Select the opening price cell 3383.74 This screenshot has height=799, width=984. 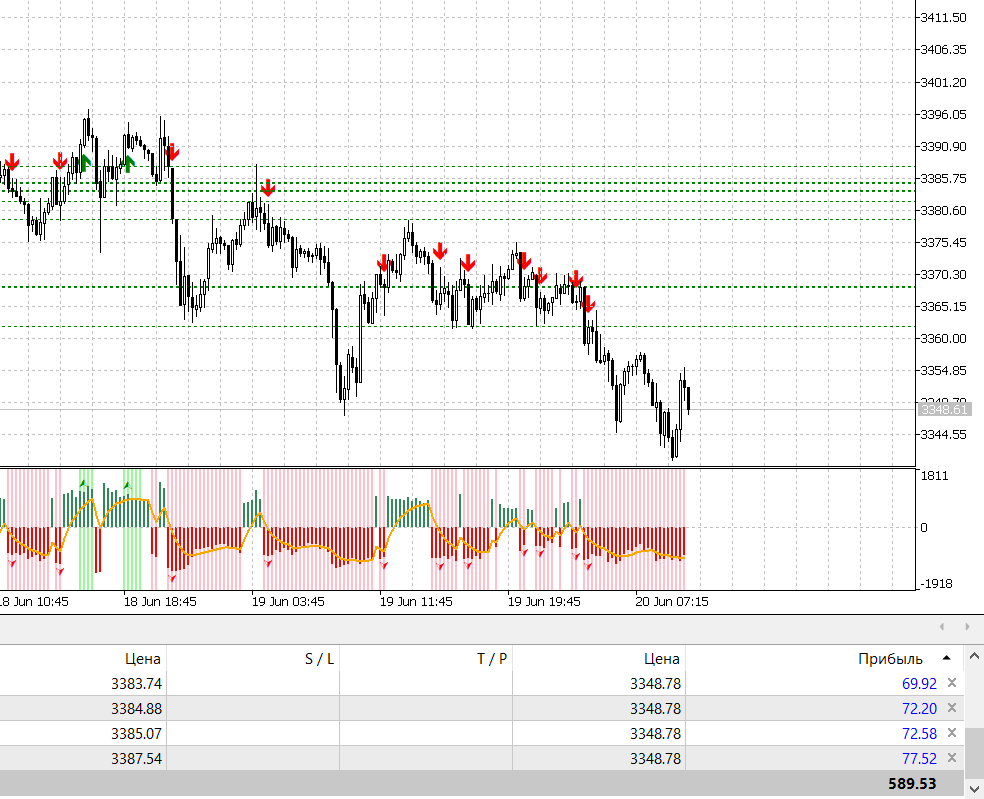[x=133, y=684]
